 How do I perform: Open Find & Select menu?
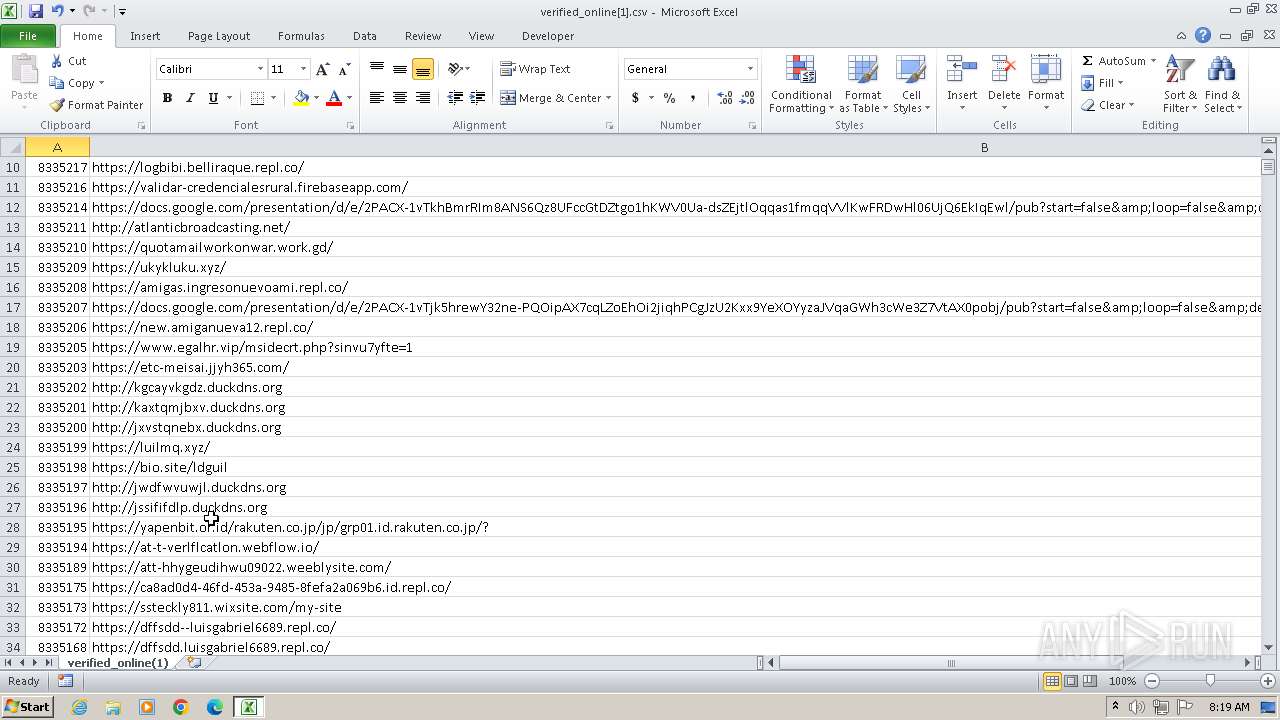(1222, 85)
